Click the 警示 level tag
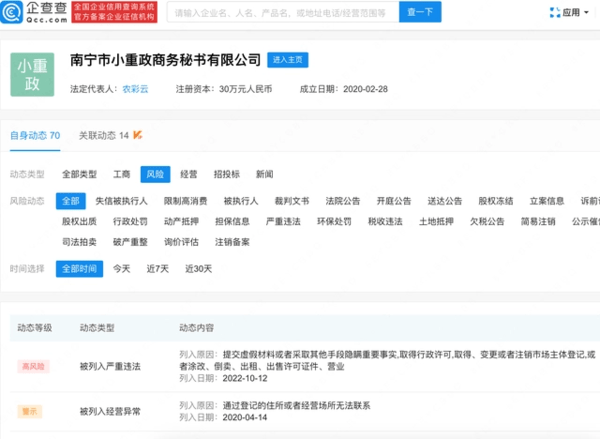The image size is (600, 439). click(30, 411)
